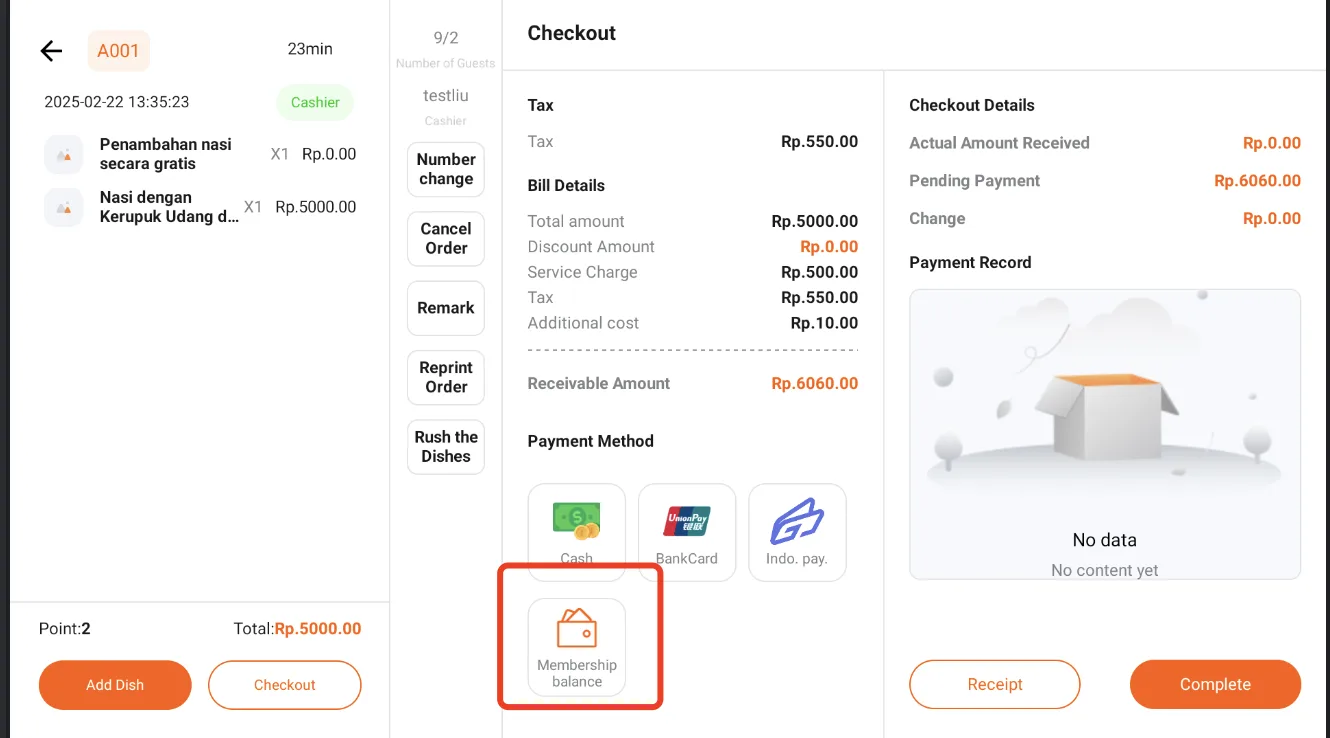Pick the Indo. pay. payment icon
Screen dimensions: 1330x738
(x=797, y=521)
